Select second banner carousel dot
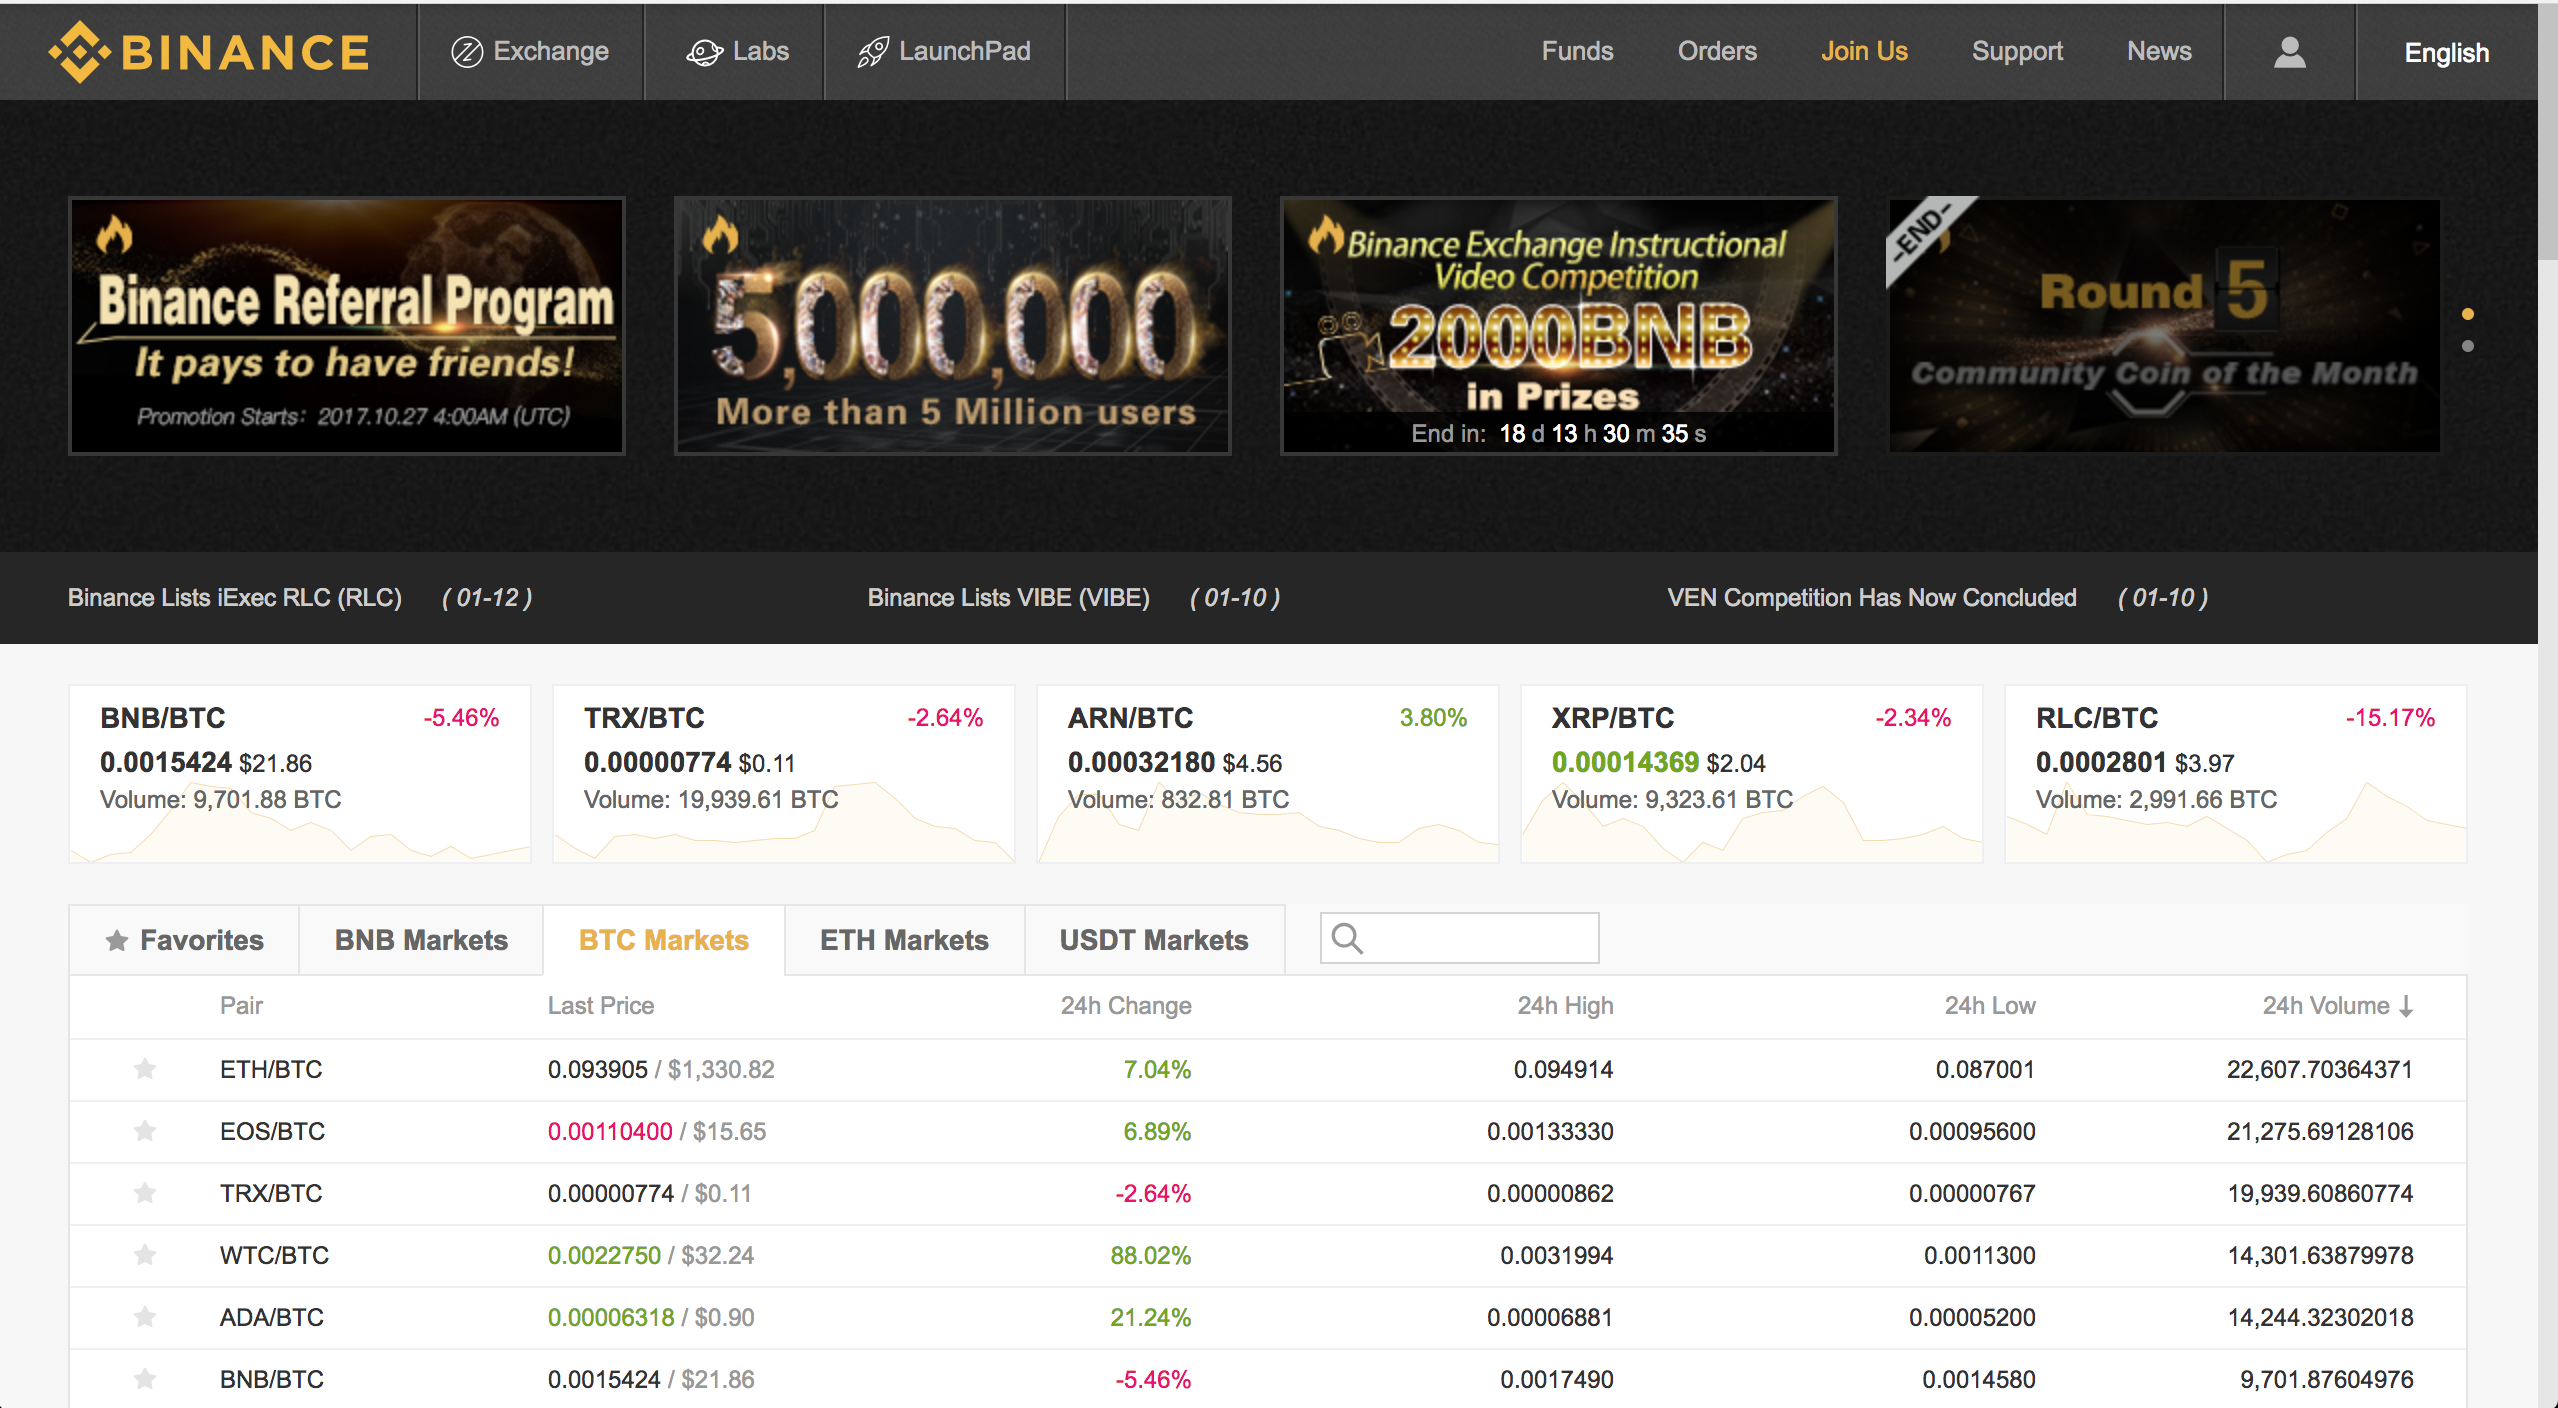 click(x=2467, y=346)
